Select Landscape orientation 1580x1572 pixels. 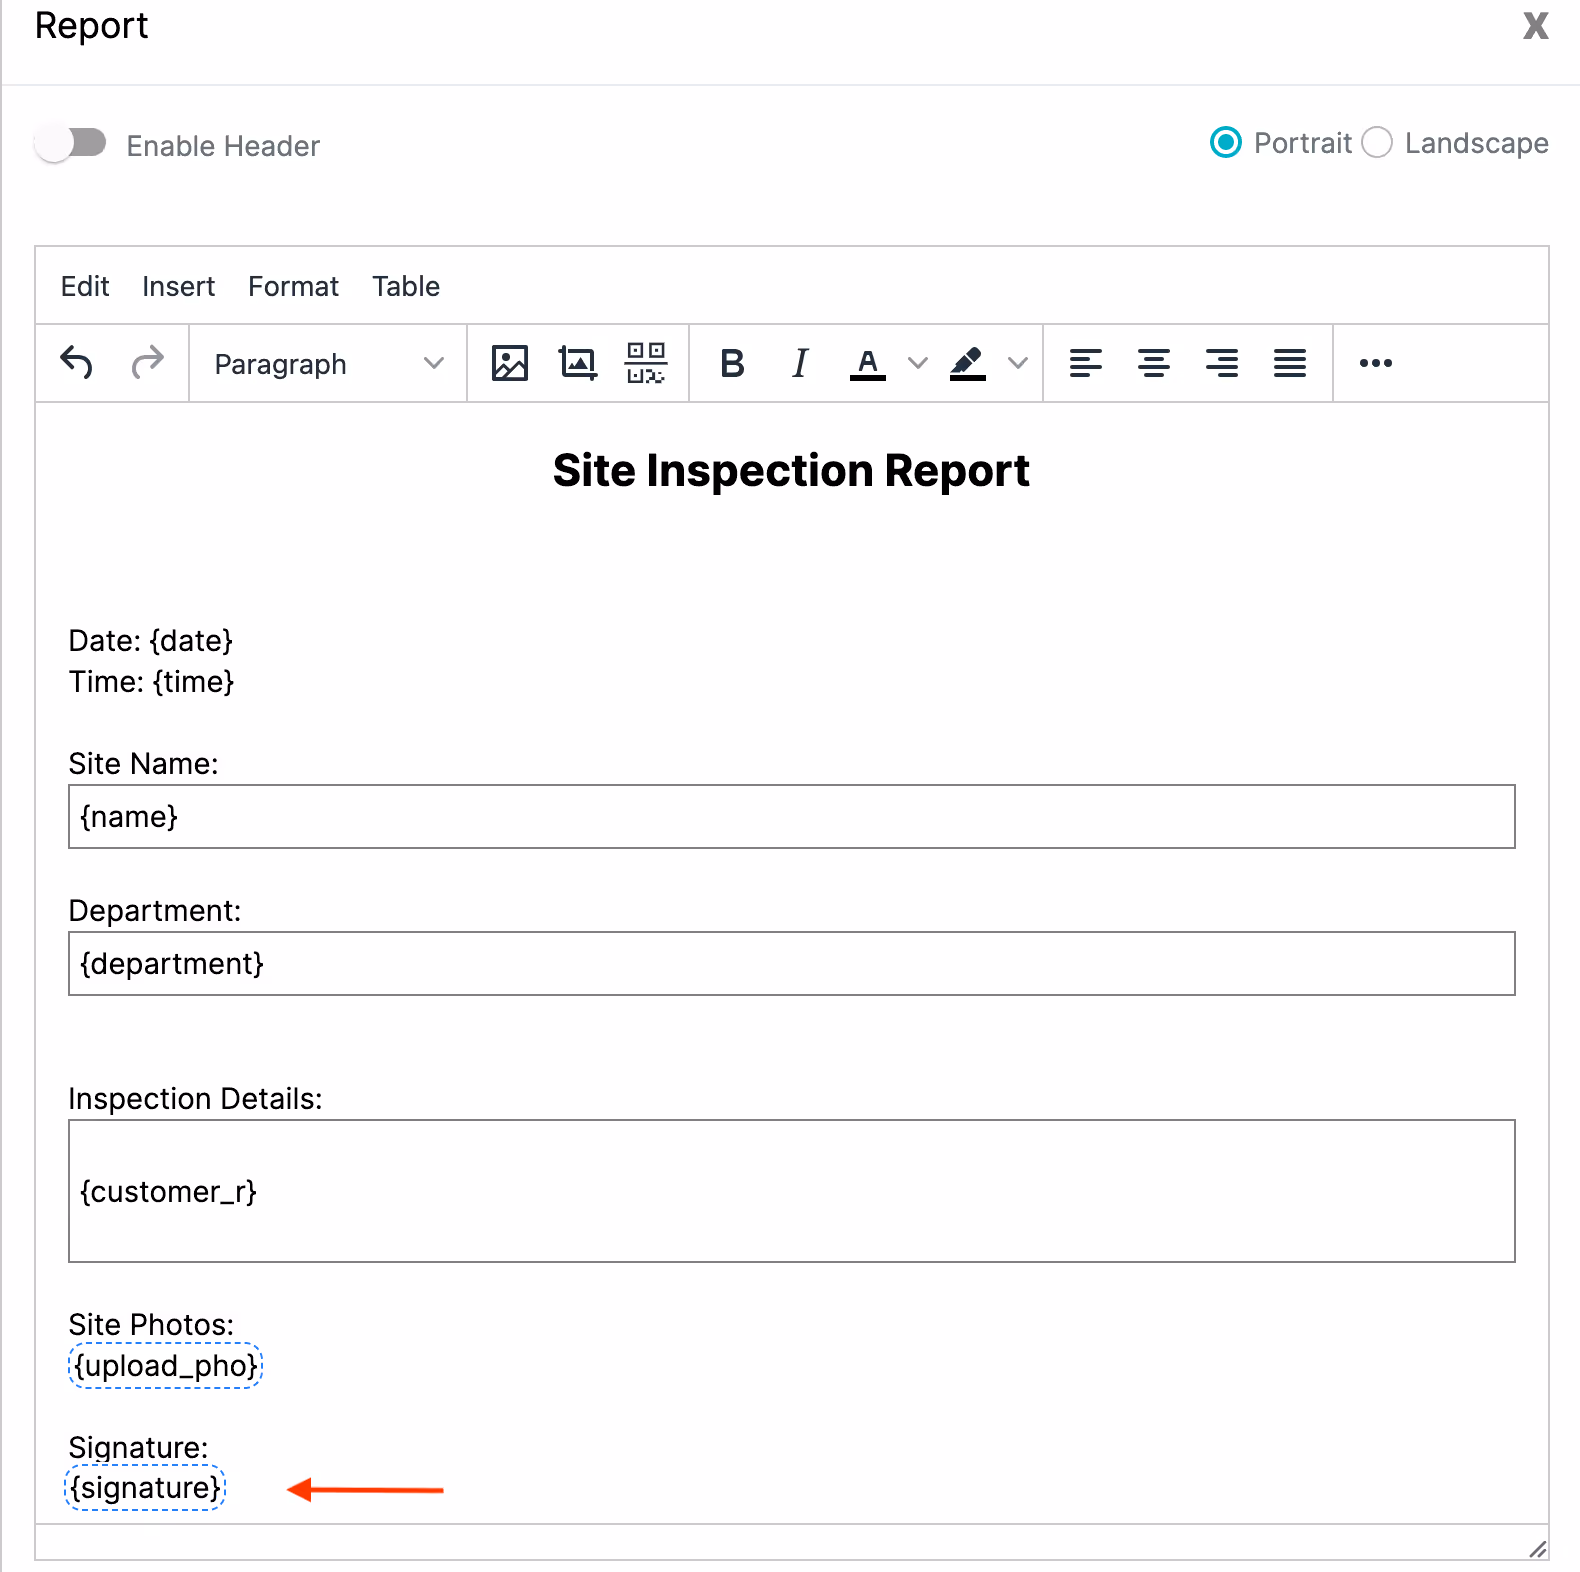coord(1377,143)
